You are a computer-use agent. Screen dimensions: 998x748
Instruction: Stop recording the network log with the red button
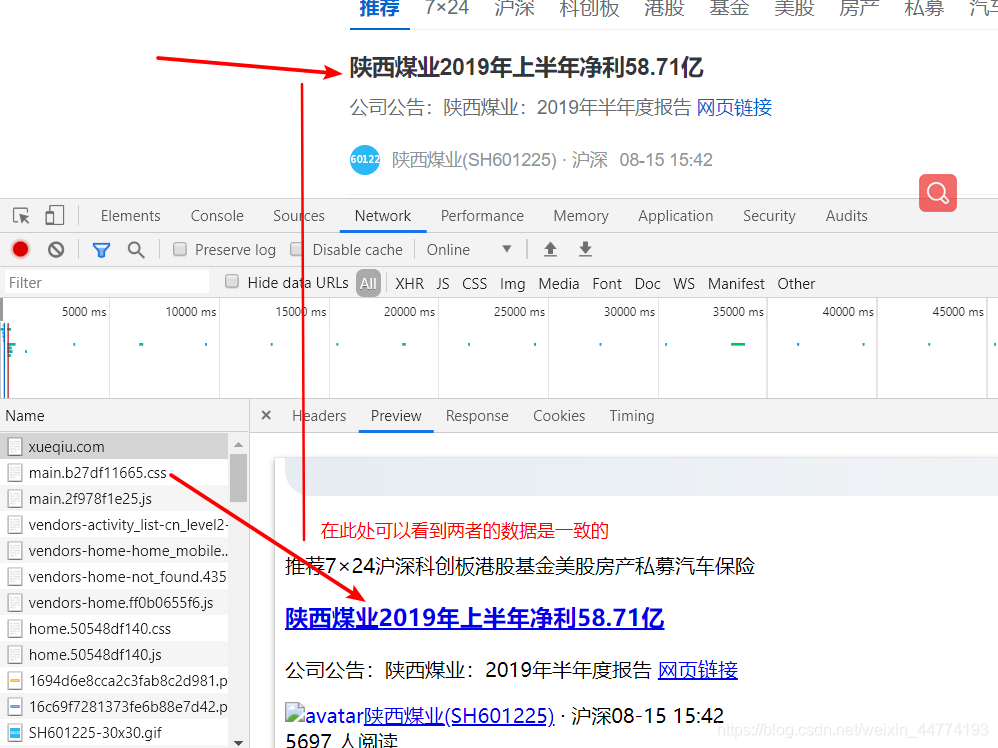coord(20,250)
